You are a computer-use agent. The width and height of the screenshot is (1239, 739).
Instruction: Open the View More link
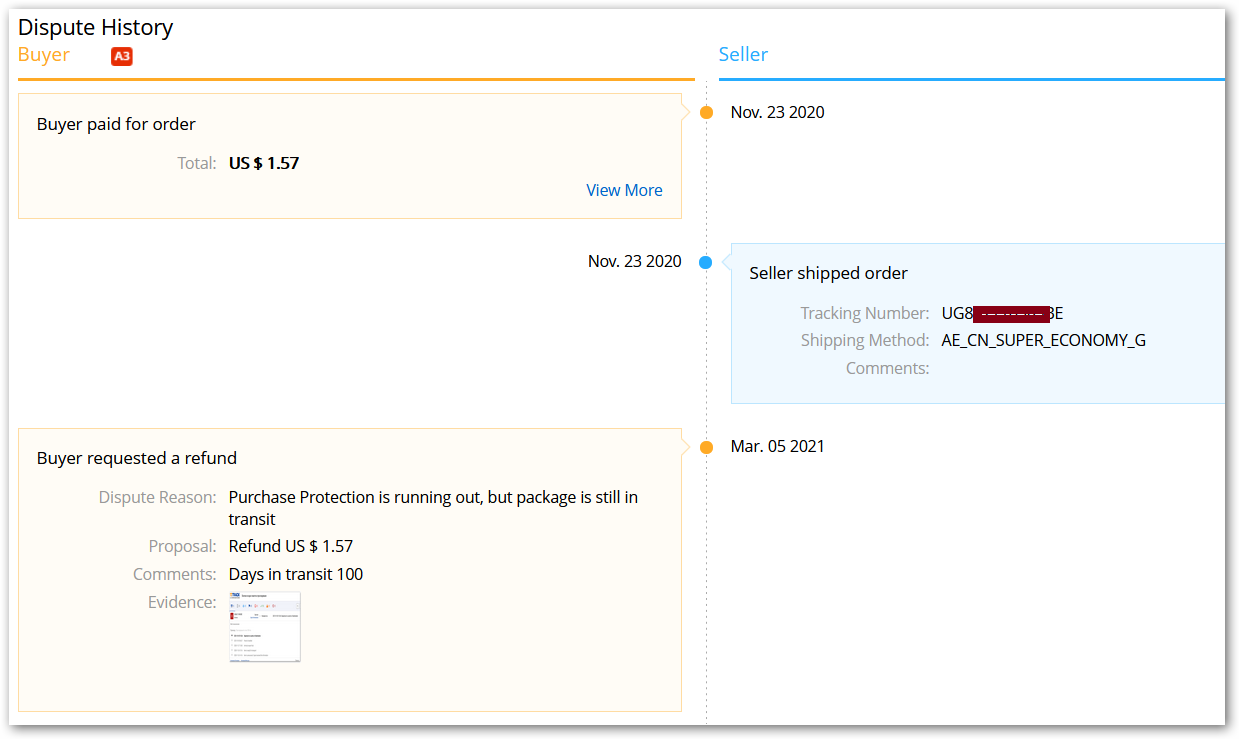(x=624, y=190)
